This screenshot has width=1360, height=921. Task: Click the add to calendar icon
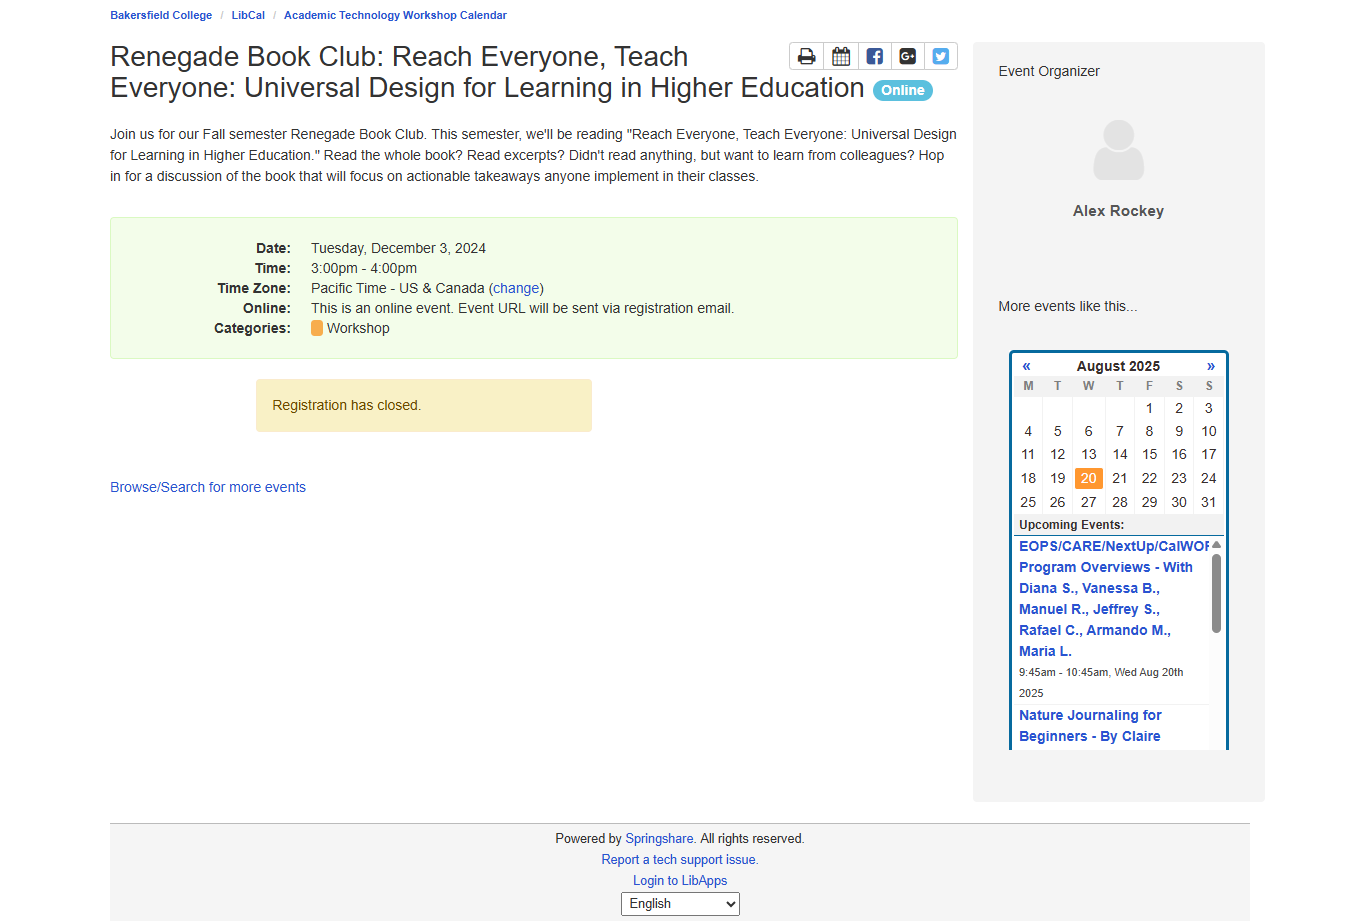coord(841,56)
